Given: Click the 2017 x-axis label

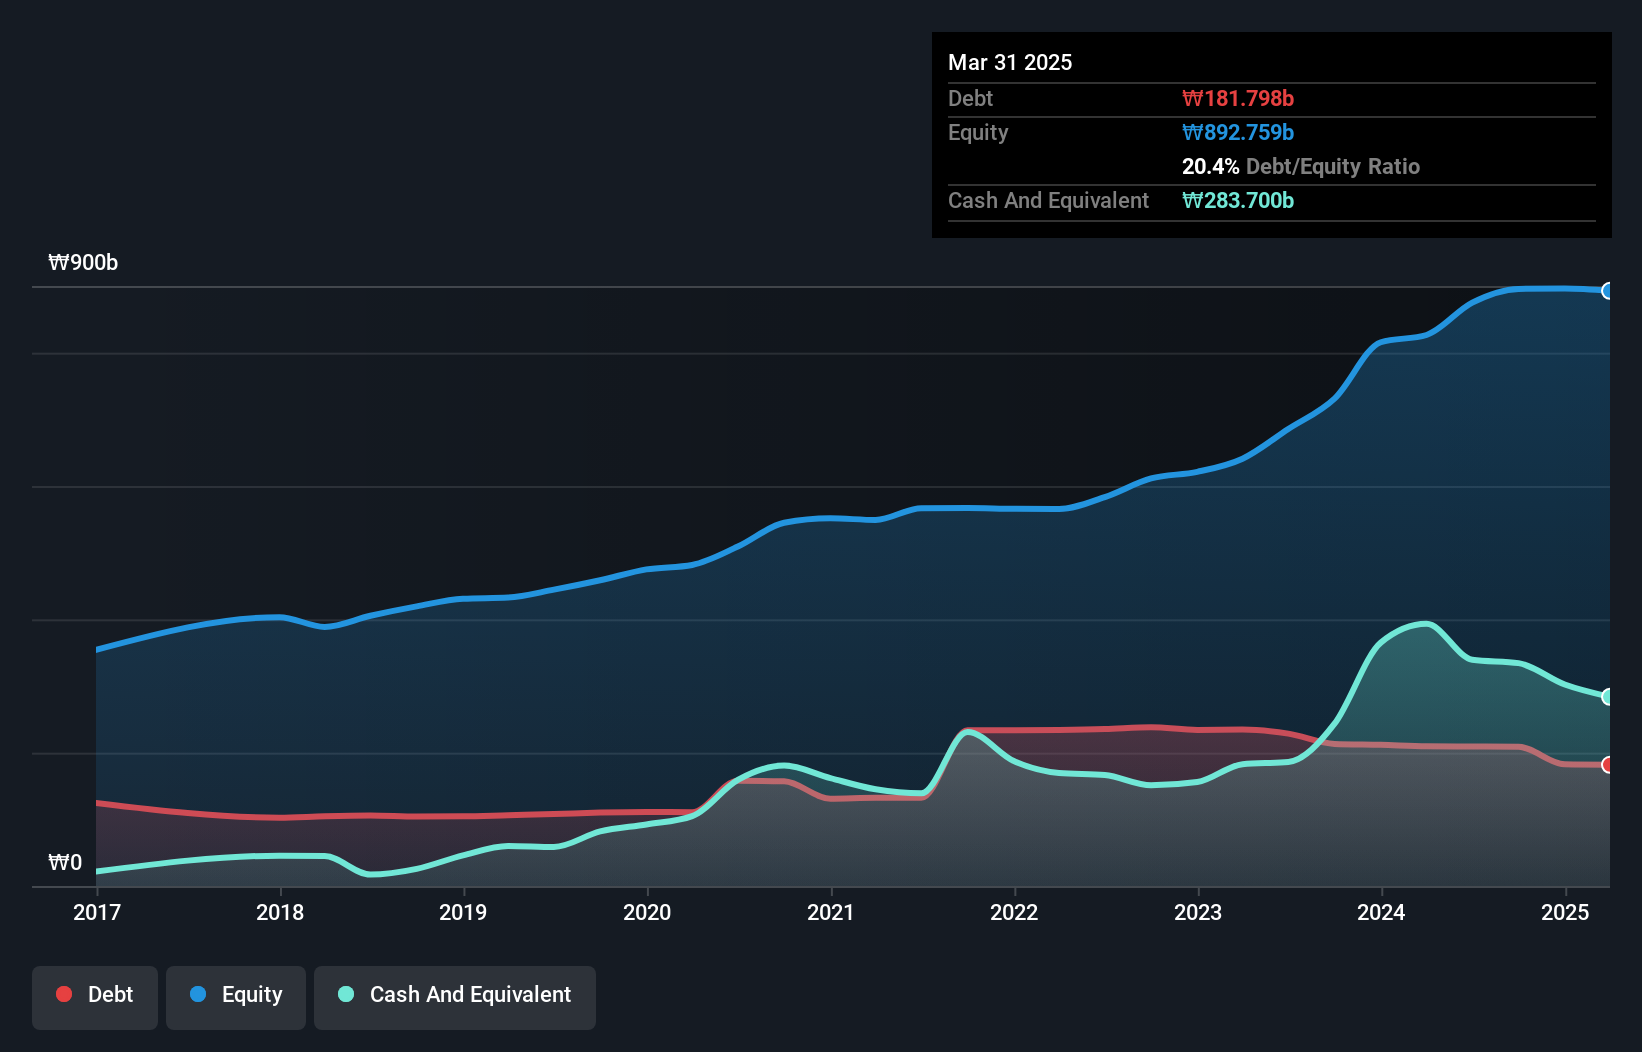Looking at the screenshot, I should (x=97, y=912).
